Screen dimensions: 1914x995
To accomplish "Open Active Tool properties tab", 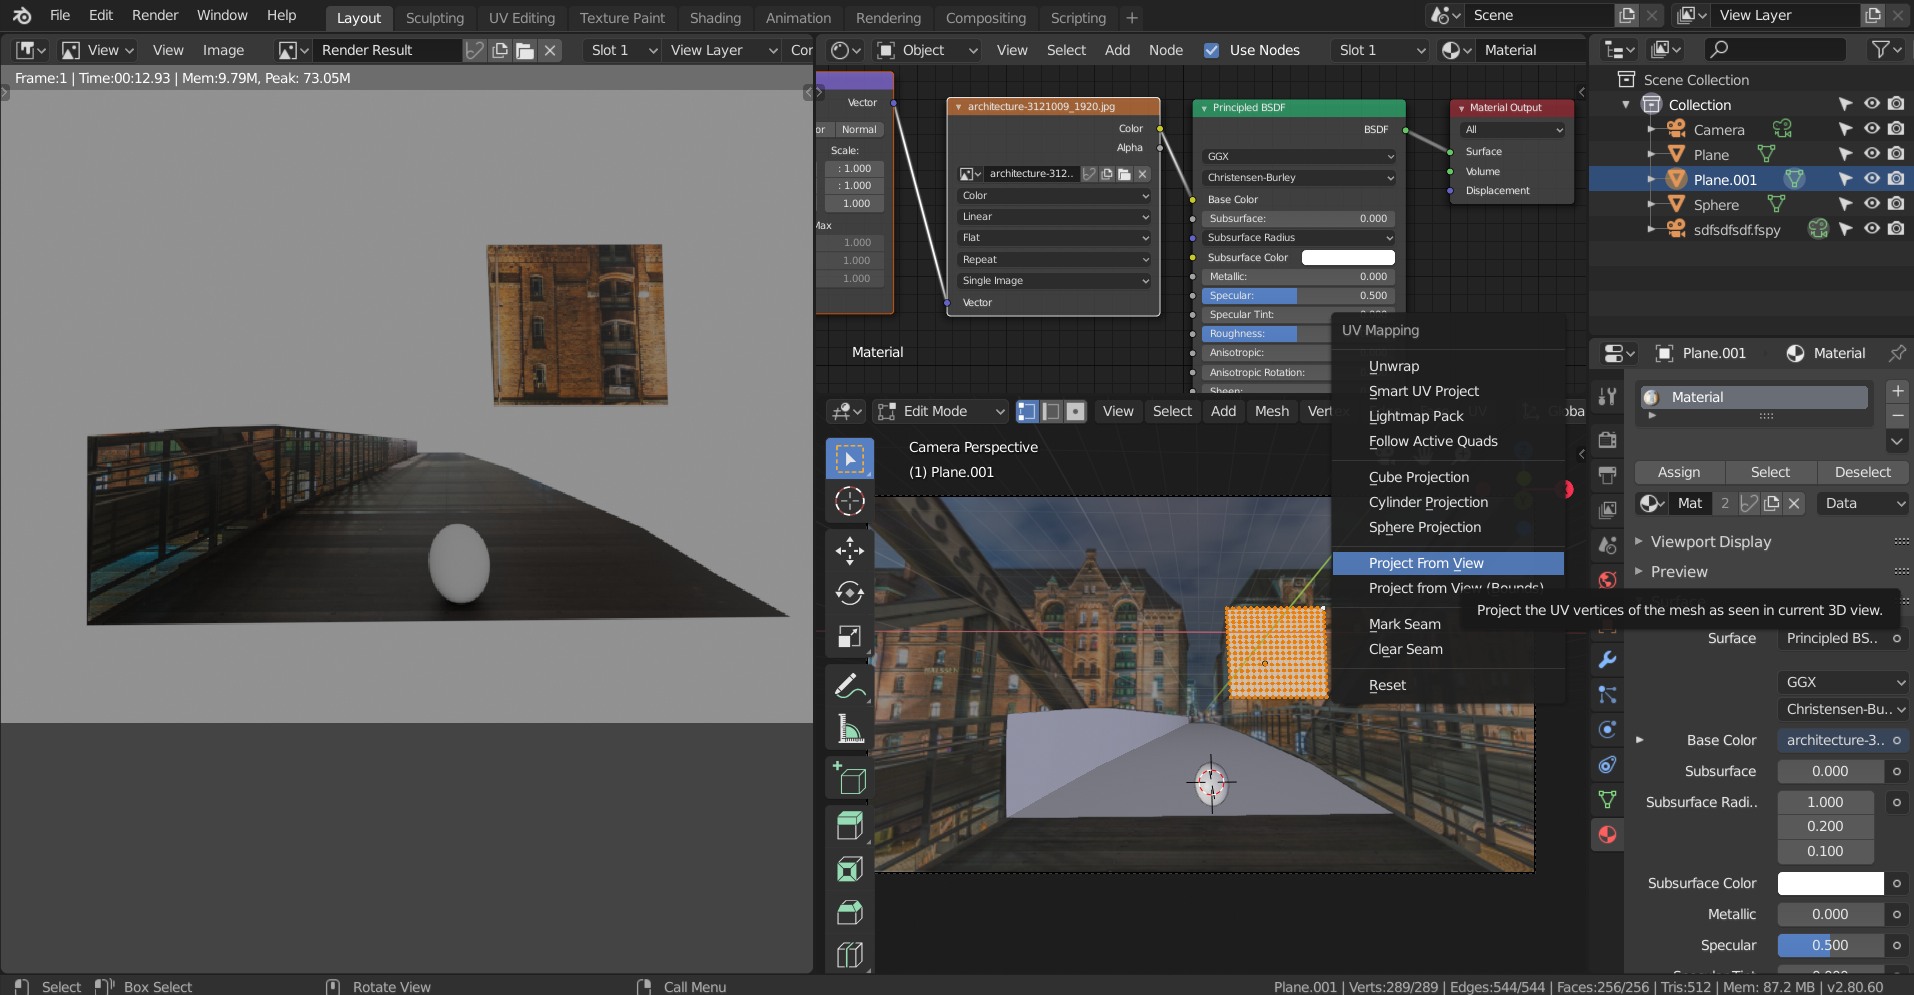I will [x=1607, y=397].
